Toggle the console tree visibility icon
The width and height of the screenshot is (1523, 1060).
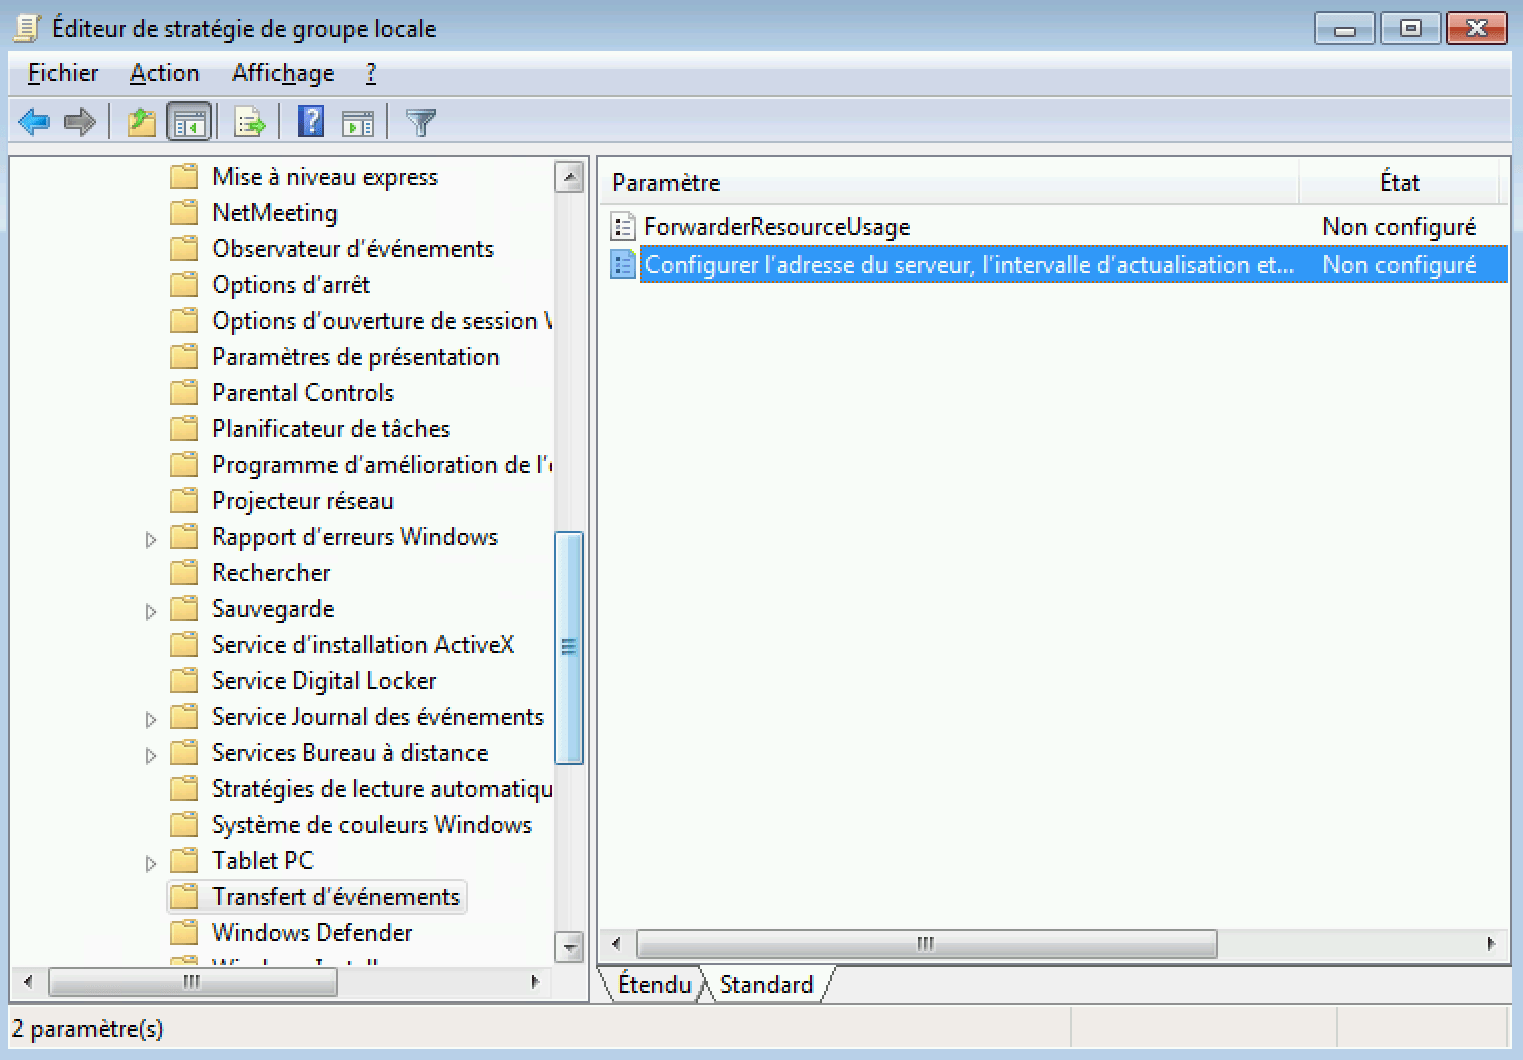click(189, 121)
